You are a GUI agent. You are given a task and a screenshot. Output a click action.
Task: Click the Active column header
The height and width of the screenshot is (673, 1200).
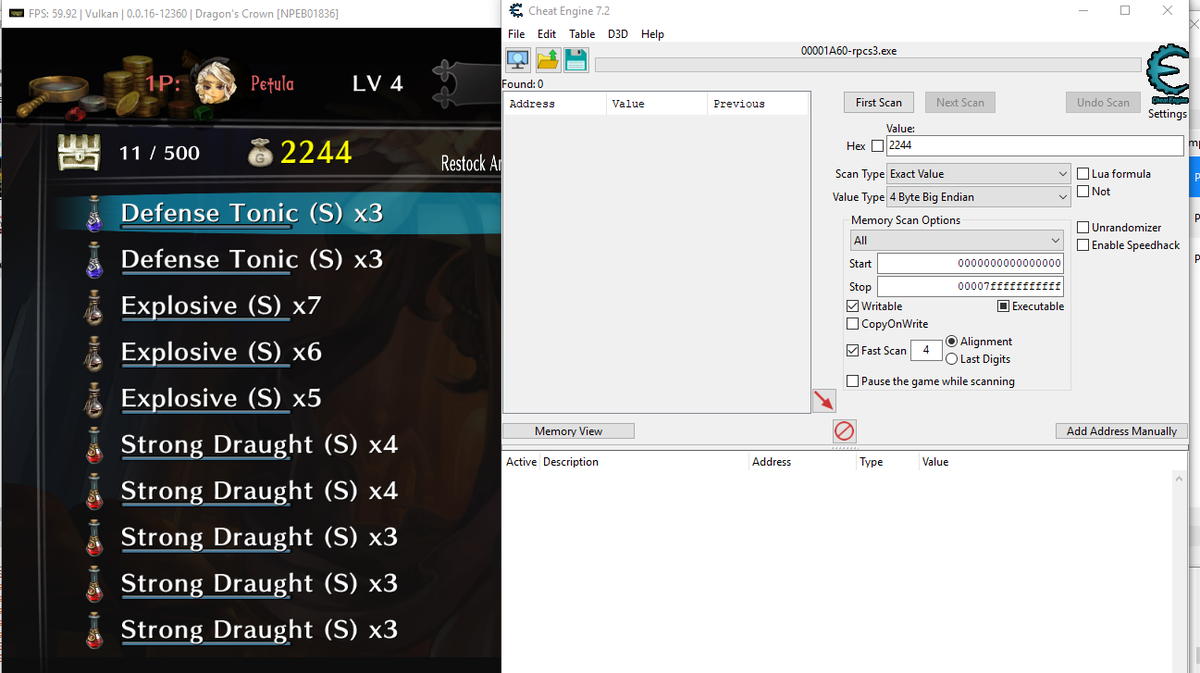coord(521,462)
